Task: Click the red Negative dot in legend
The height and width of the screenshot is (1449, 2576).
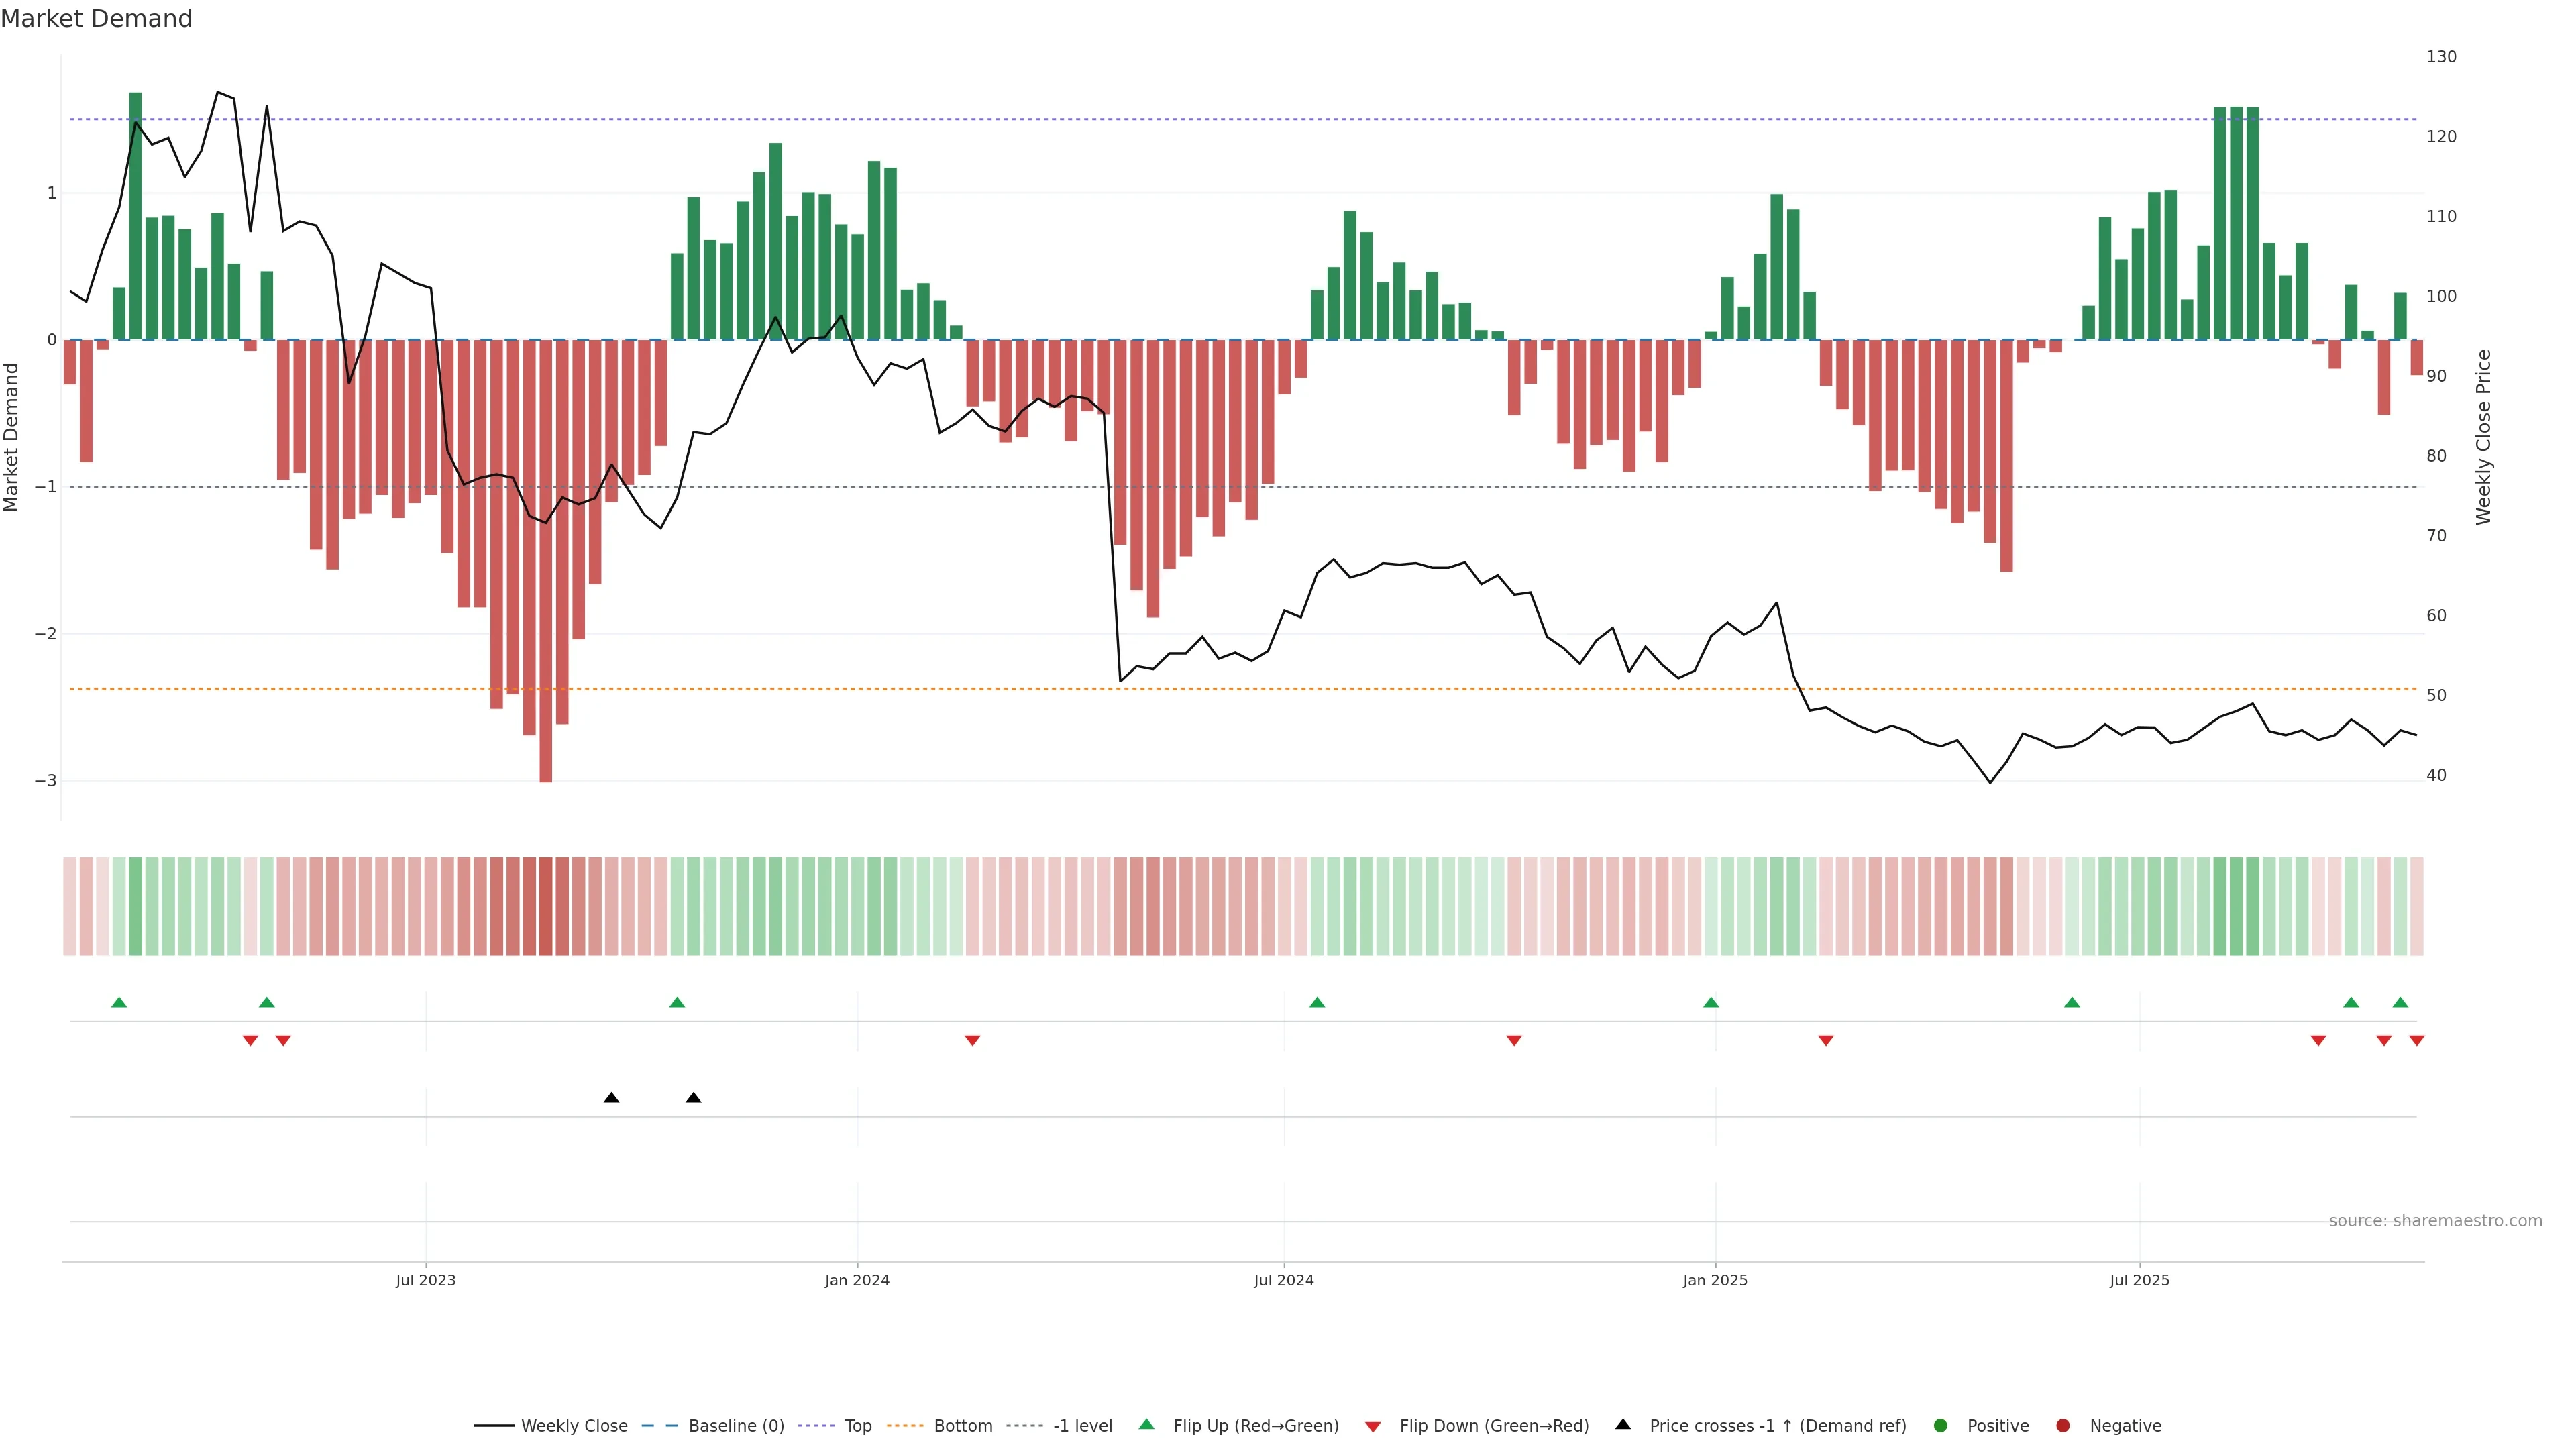Action: click(2063, 1425)
